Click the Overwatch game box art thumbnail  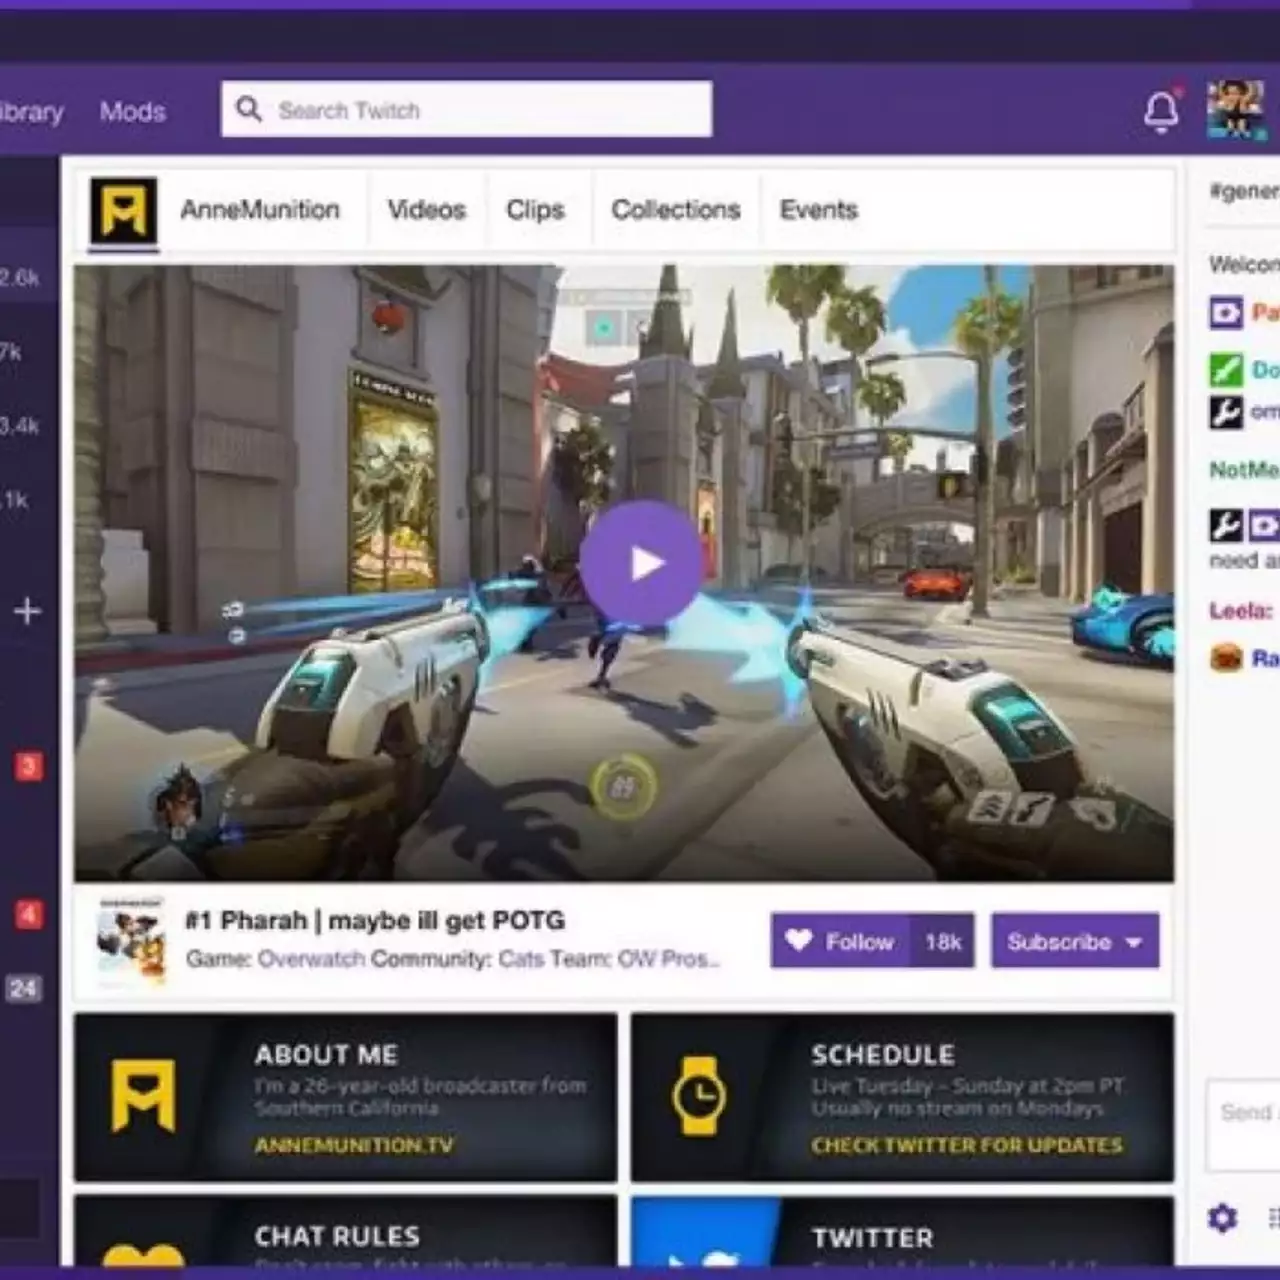point(132,942)
